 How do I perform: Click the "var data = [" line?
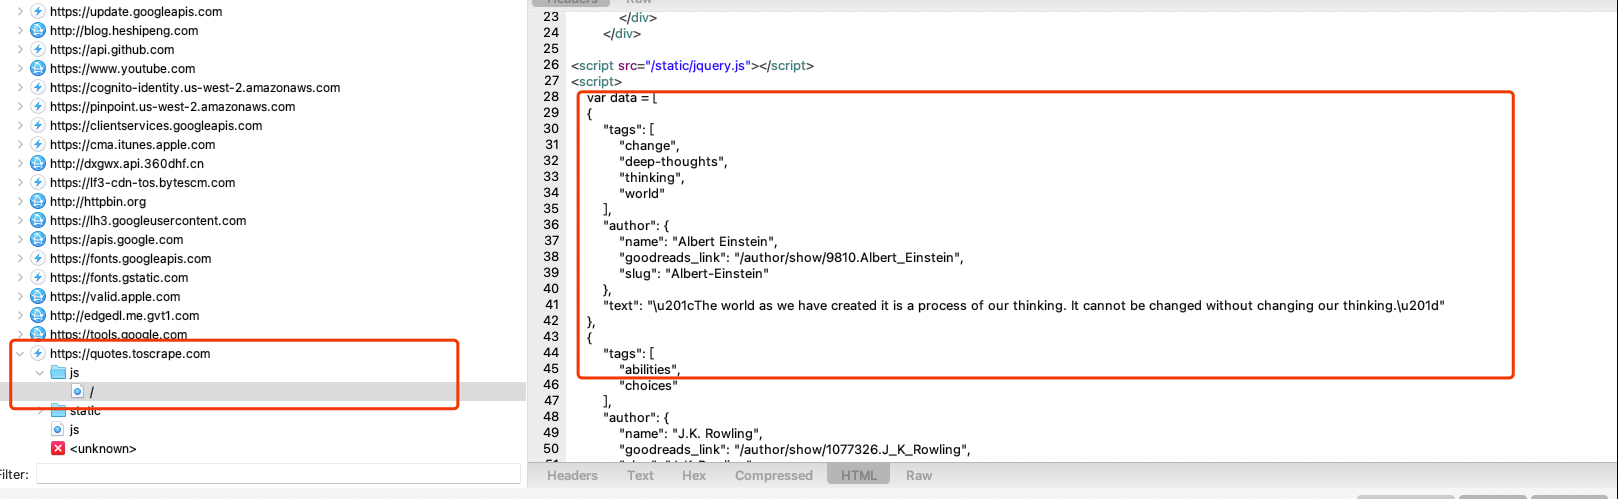point(622,98)
